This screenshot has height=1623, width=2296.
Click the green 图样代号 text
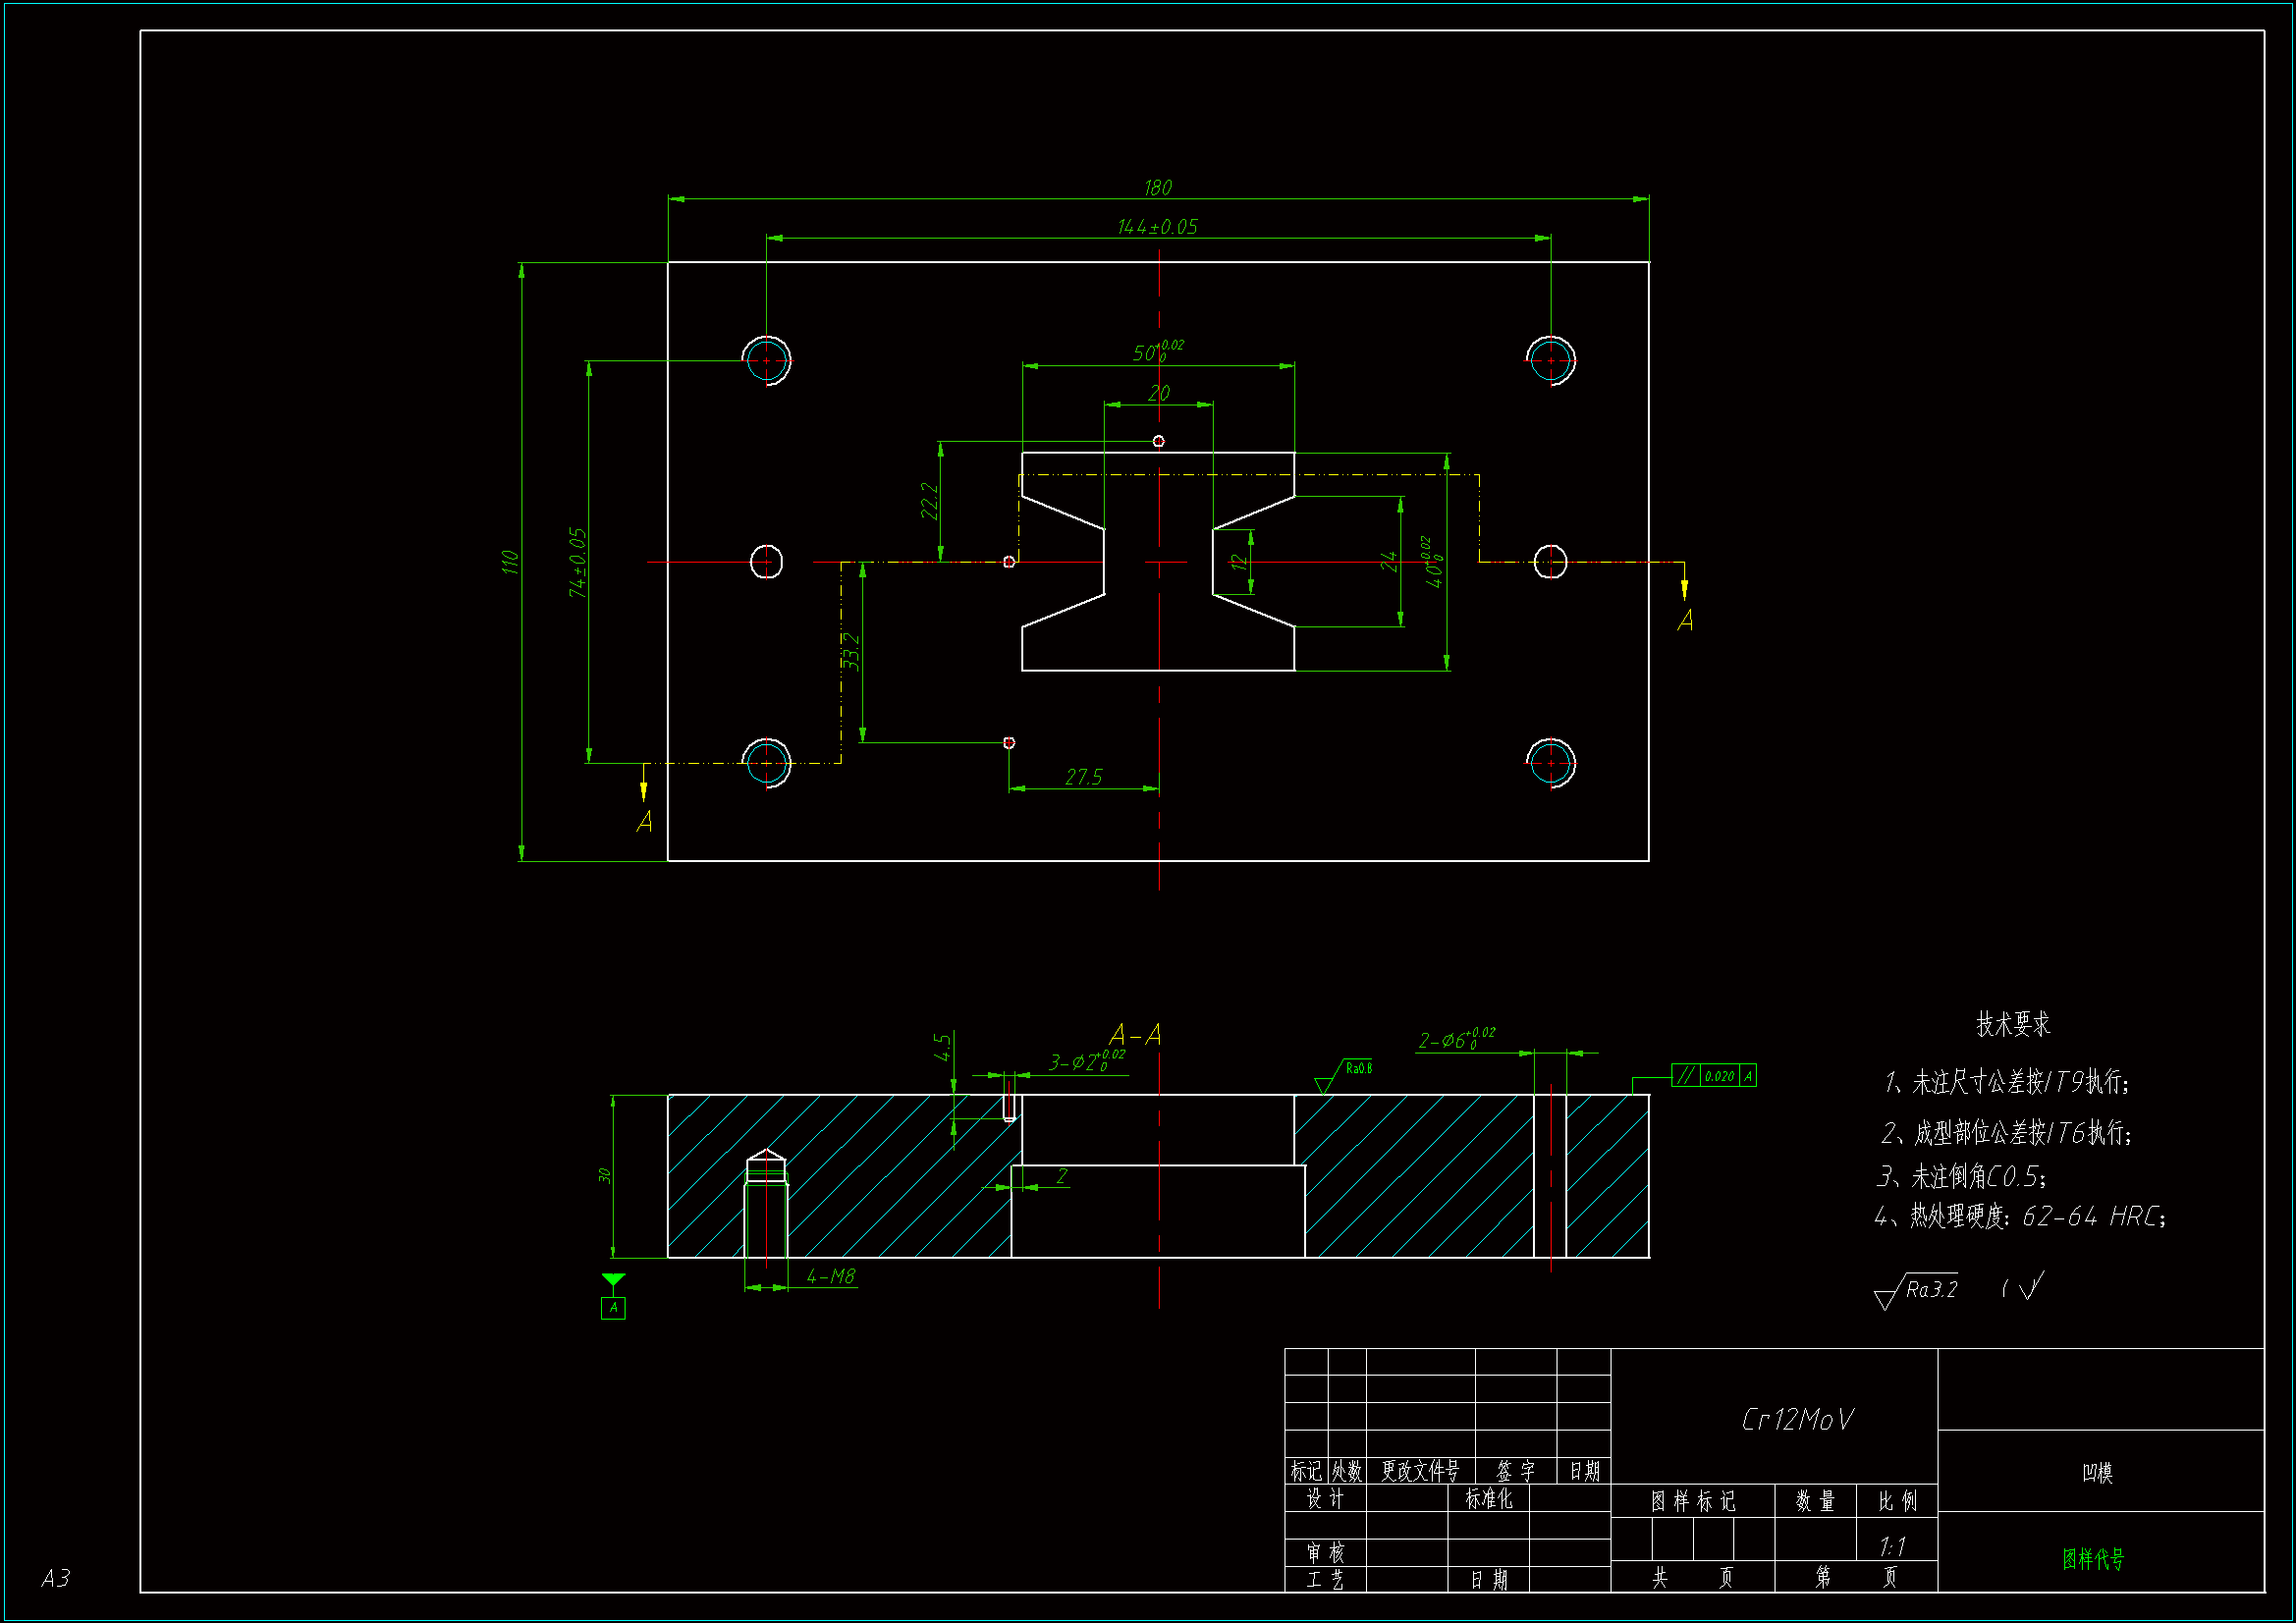point(2092,1558)
